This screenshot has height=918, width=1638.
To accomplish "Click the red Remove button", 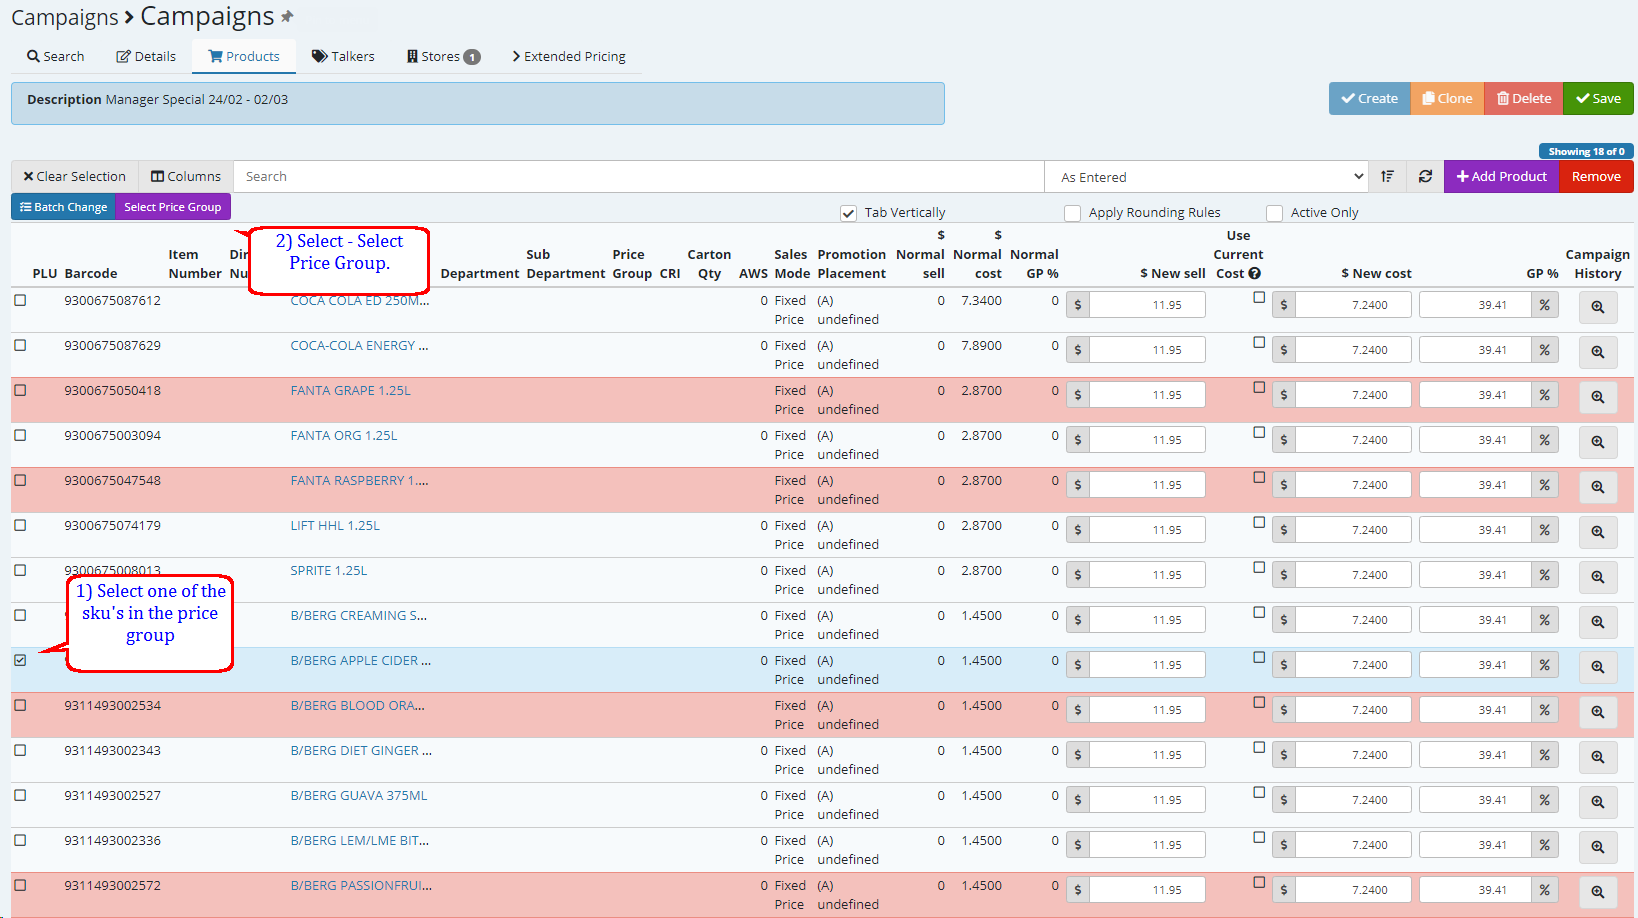I will click(x=1596, y=176).
